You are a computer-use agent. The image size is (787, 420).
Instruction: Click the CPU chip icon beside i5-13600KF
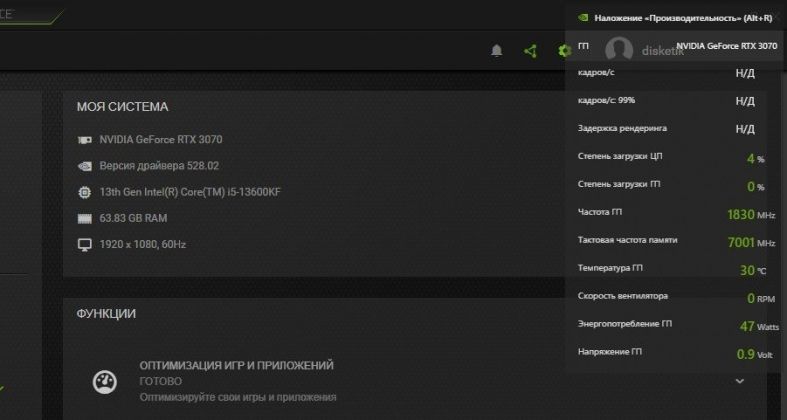pyautogui.click(x=85, y=192)
